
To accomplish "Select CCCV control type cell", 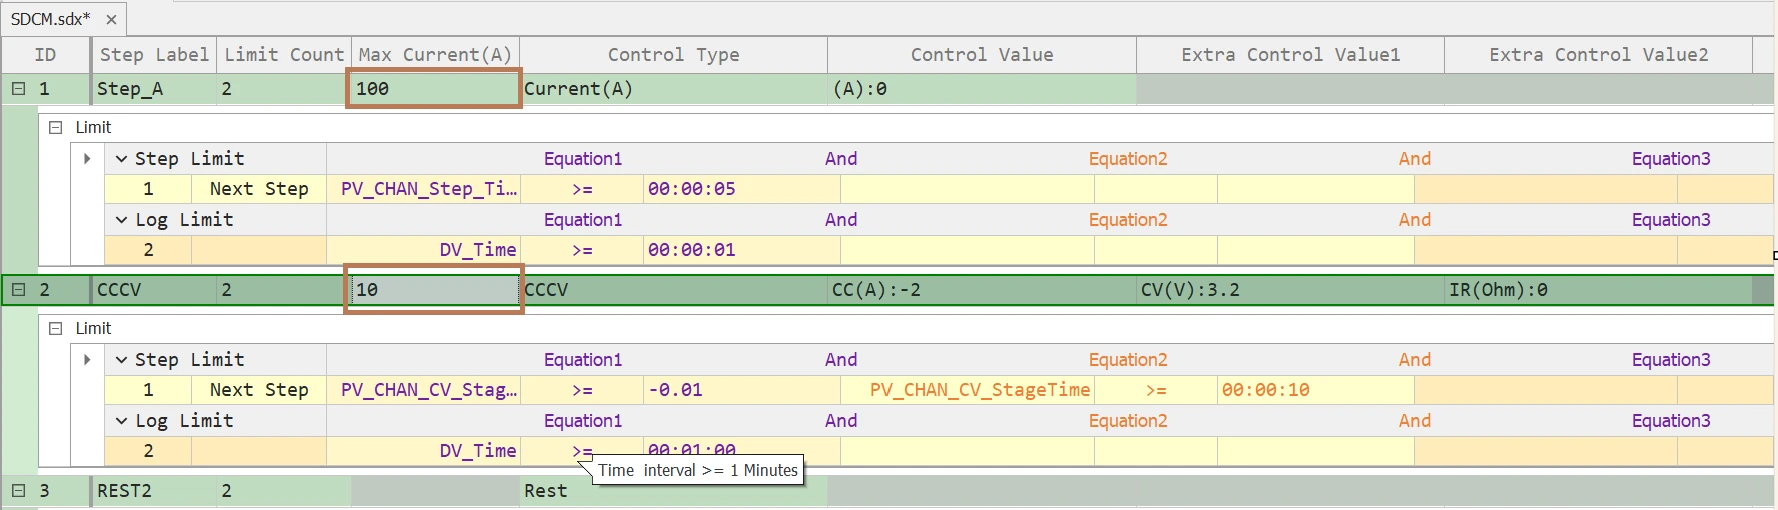I will [x=674, y=290].
